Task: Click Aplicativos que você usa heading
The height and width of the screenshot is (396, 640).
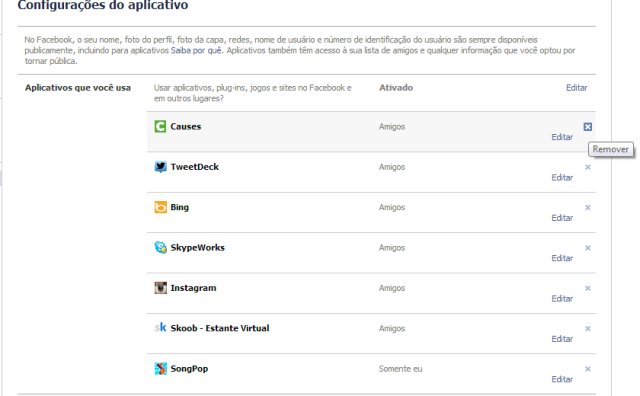Action: coord(78,88)
